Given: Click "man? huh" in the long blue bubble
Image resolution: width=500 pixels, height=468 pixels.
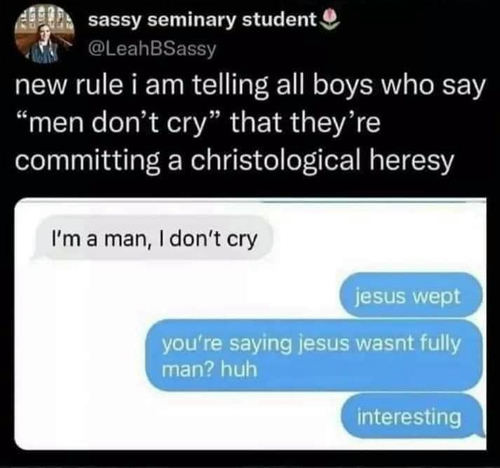Looking at the screenshot, I should coord(210,369).
